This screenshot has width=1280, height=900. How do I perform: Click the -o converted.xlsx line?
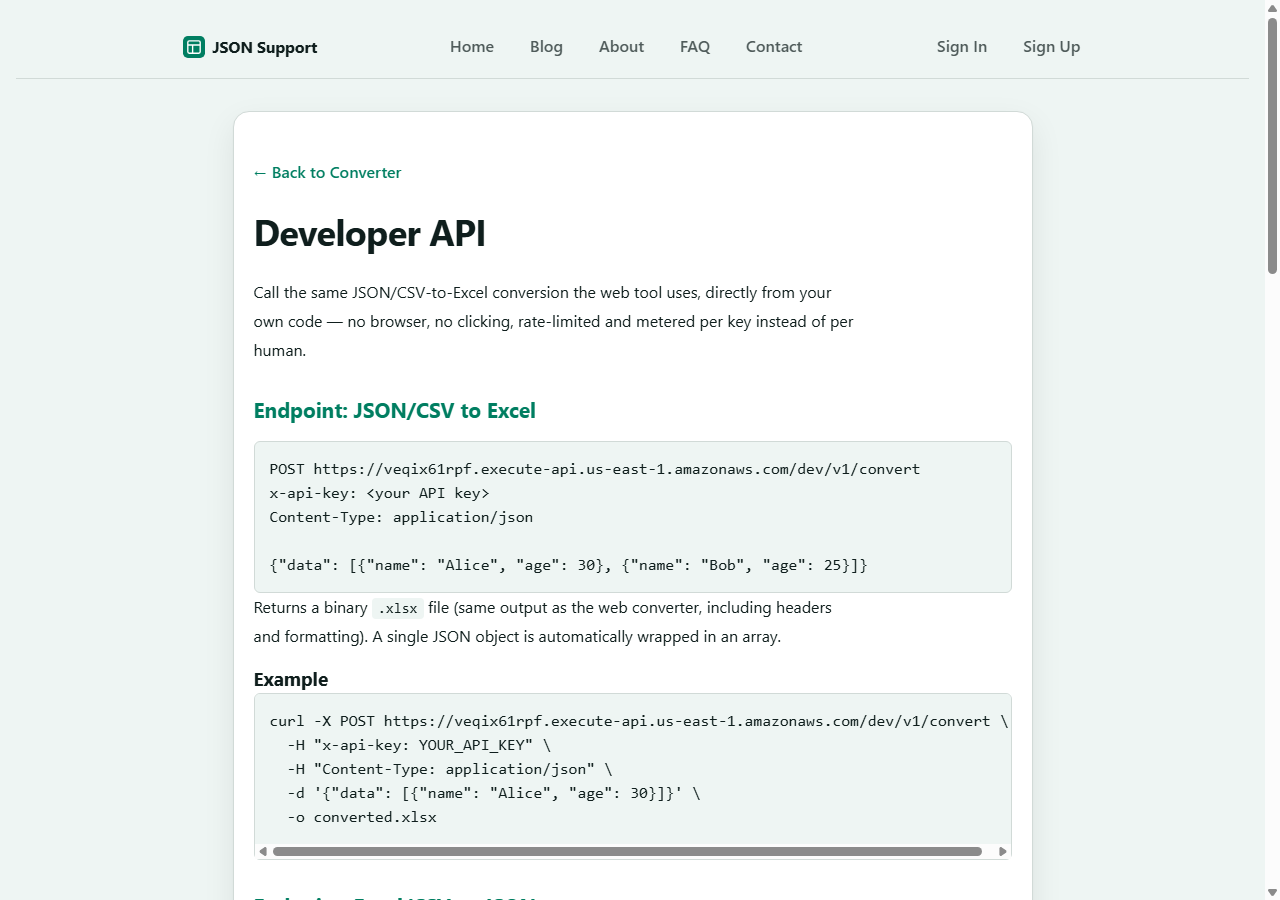pos(362,817)
